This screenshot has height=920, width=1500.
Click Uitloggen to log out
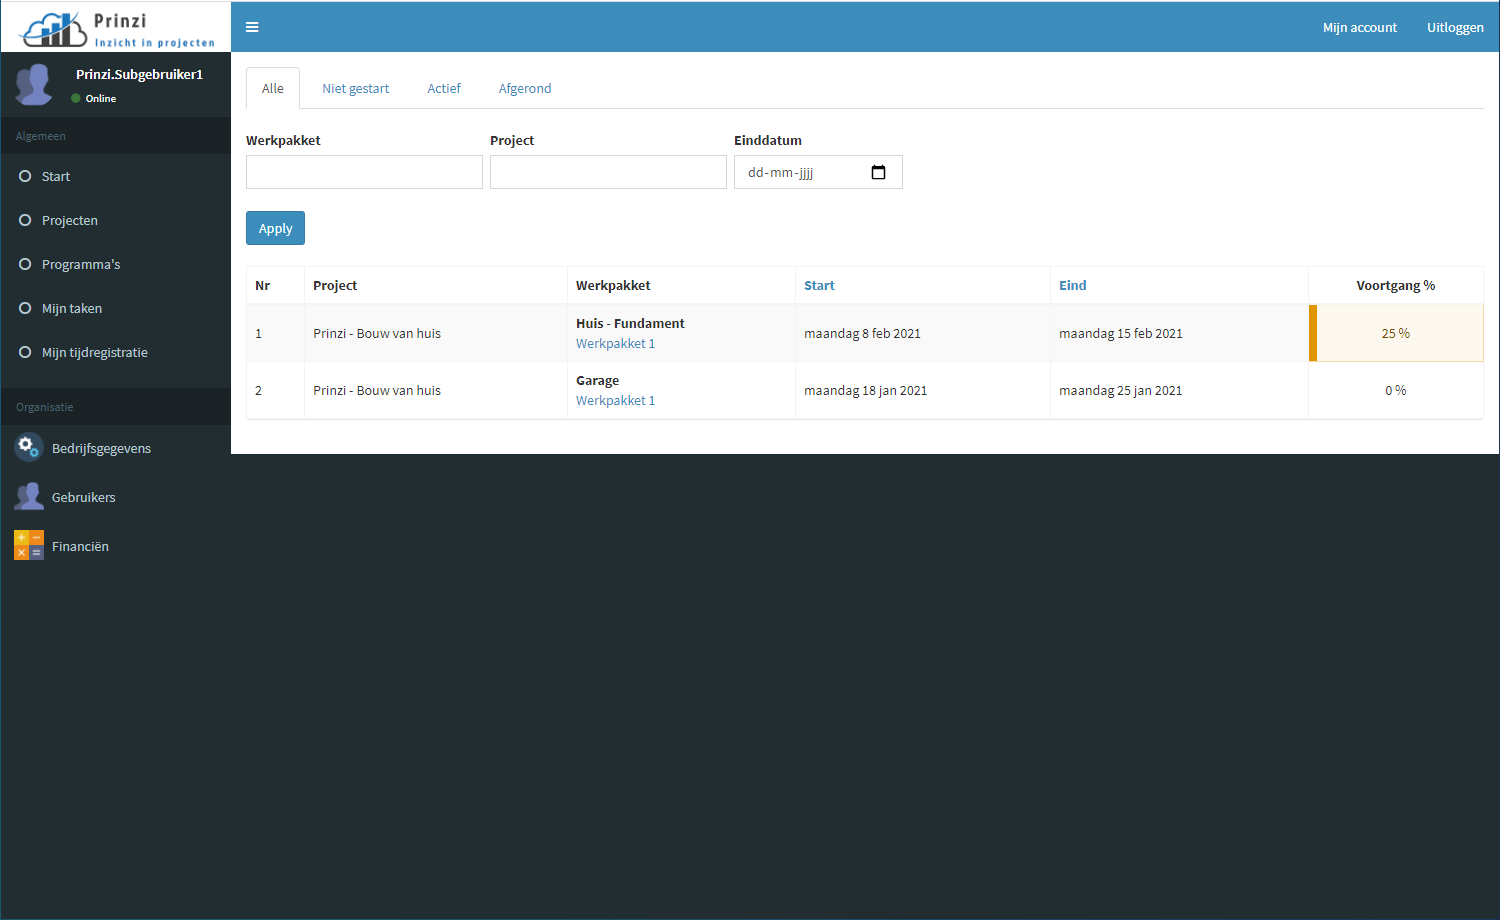(1455, 27)
